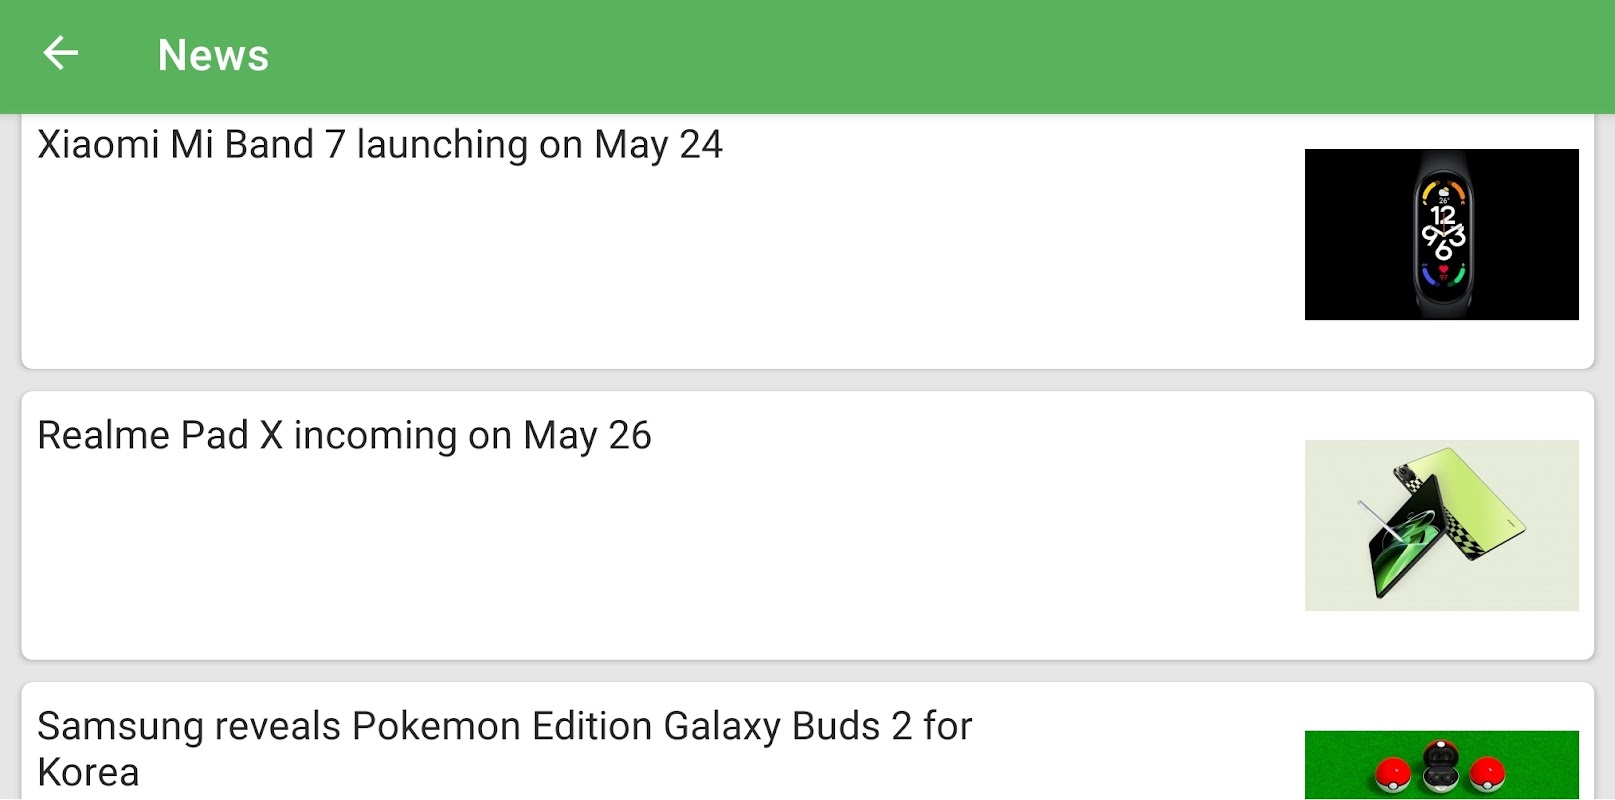Click the Galaxy Buds case between Poke Balls

(1440, 767)
